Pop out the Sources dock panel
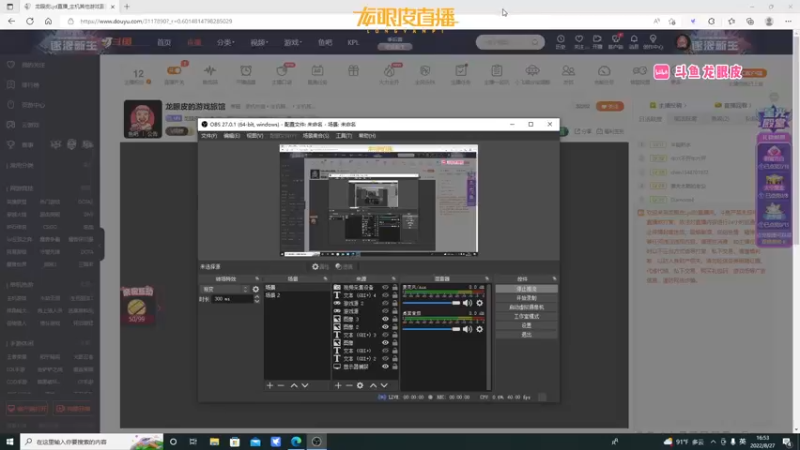The height and width of the screenshot is (450, 800). [x=393, y=279]
